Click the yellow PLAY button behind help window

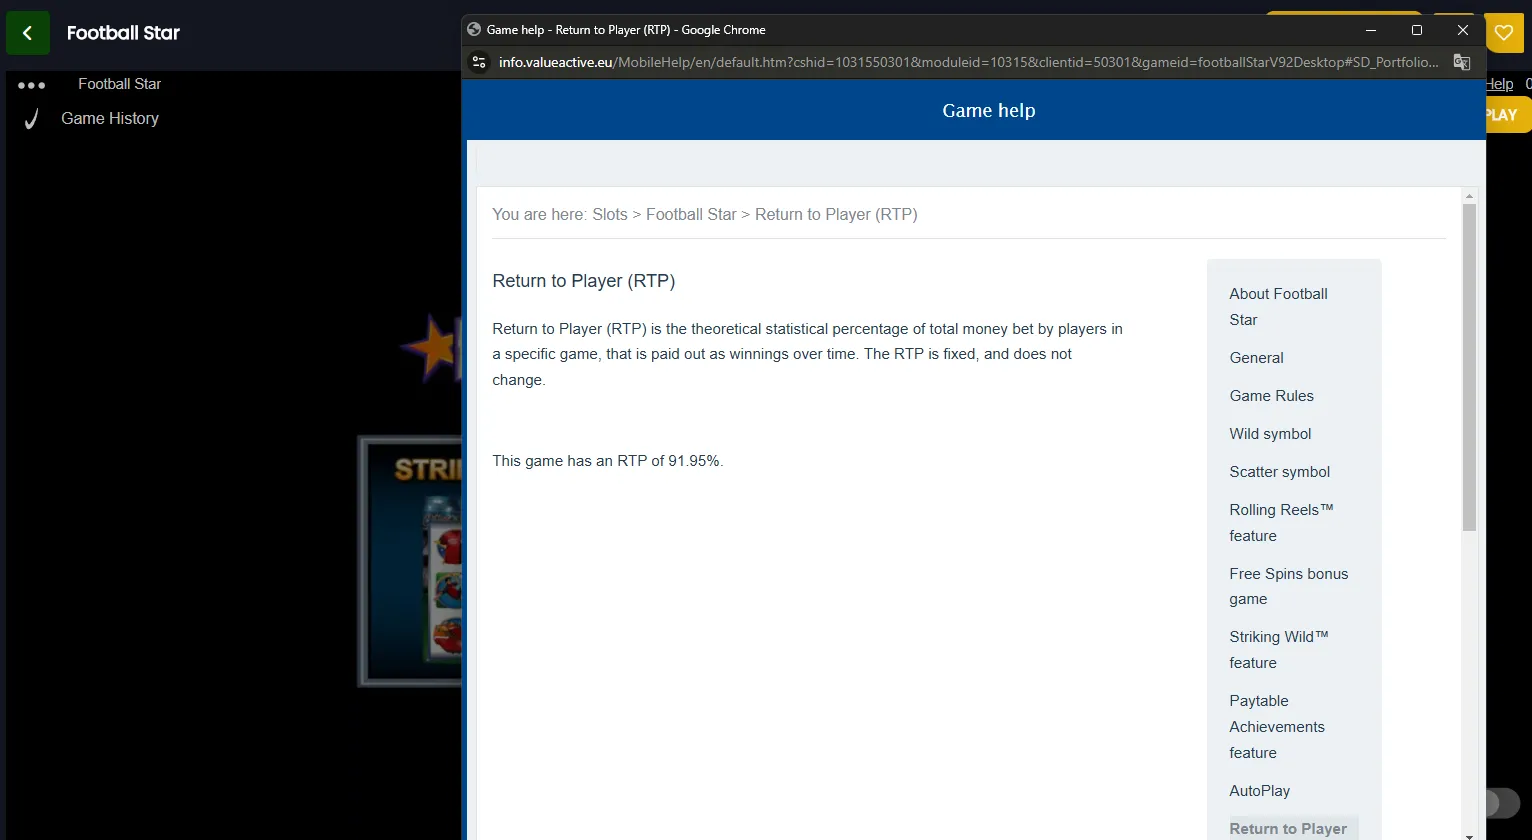[x=1508, y=115]
